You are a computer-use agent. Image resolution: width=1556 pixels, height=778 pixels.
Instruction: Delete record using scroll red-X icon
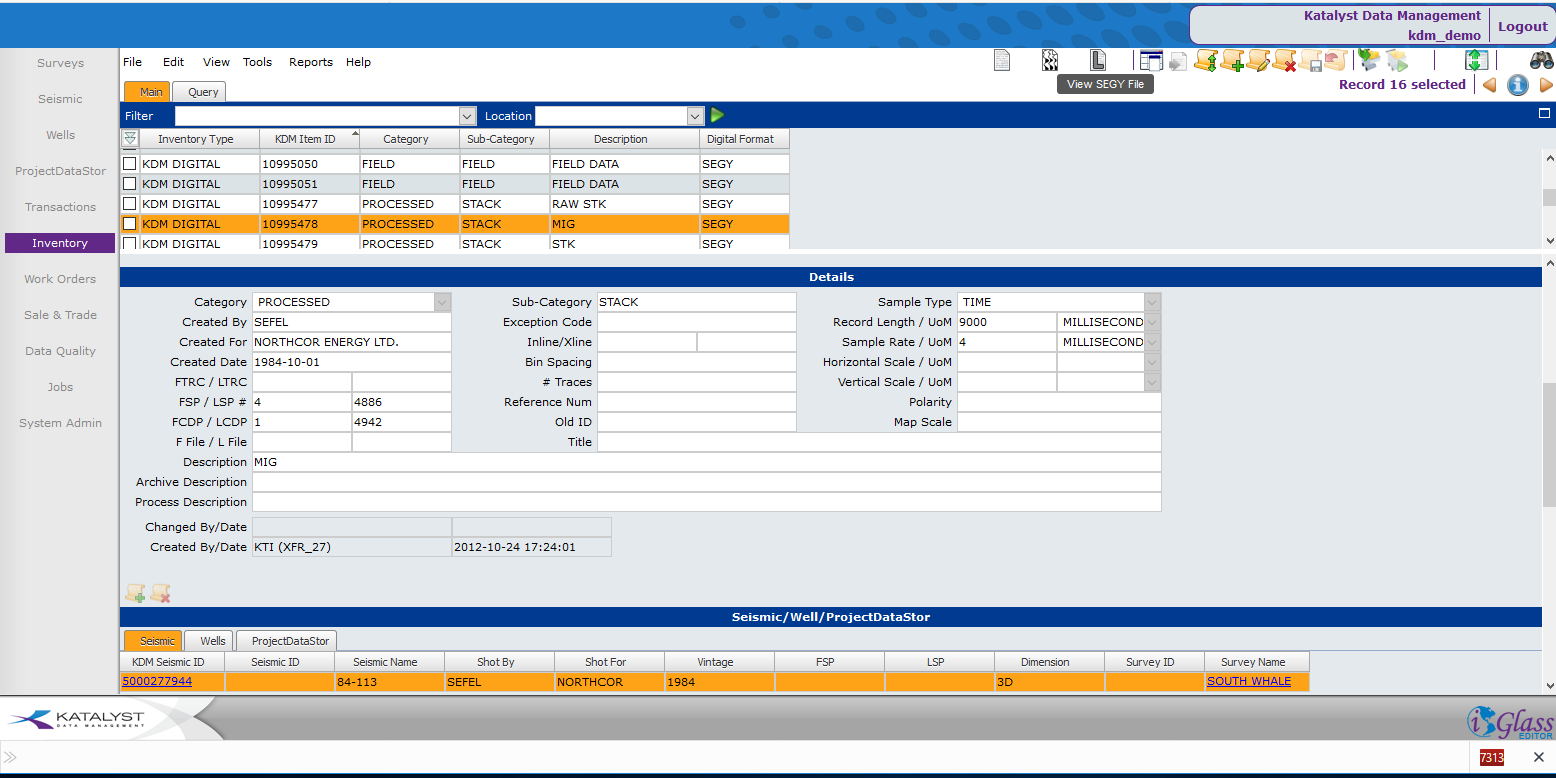click(1284, 60)
